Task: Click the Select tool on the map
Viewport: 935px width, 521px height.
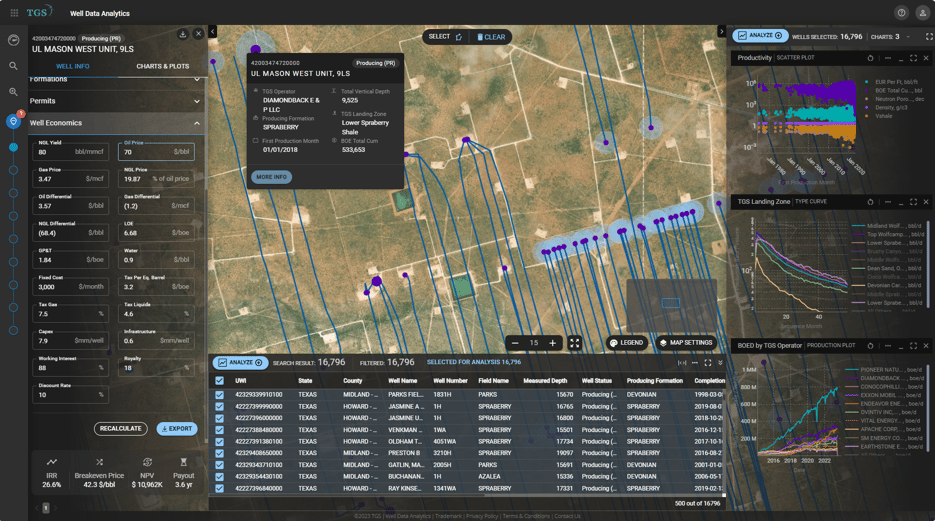Action: click(445, 37)
